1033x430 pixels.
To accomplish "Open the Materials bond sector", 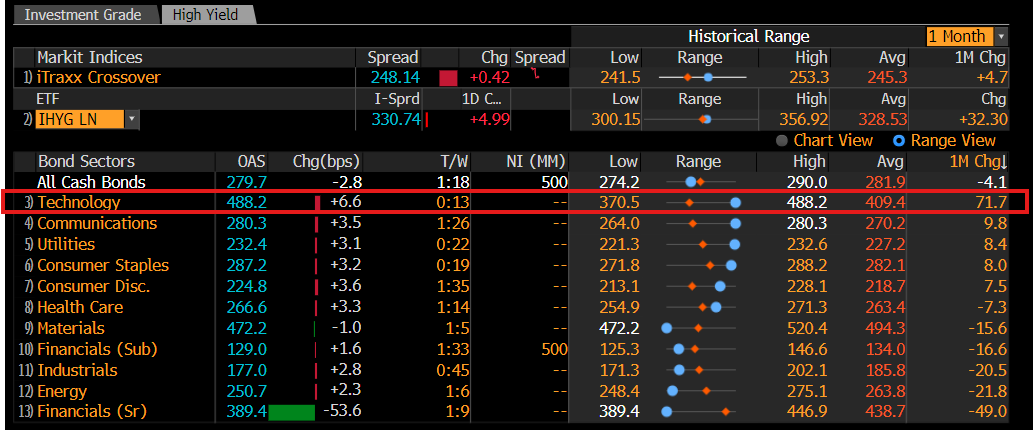I will coord(70,328).
